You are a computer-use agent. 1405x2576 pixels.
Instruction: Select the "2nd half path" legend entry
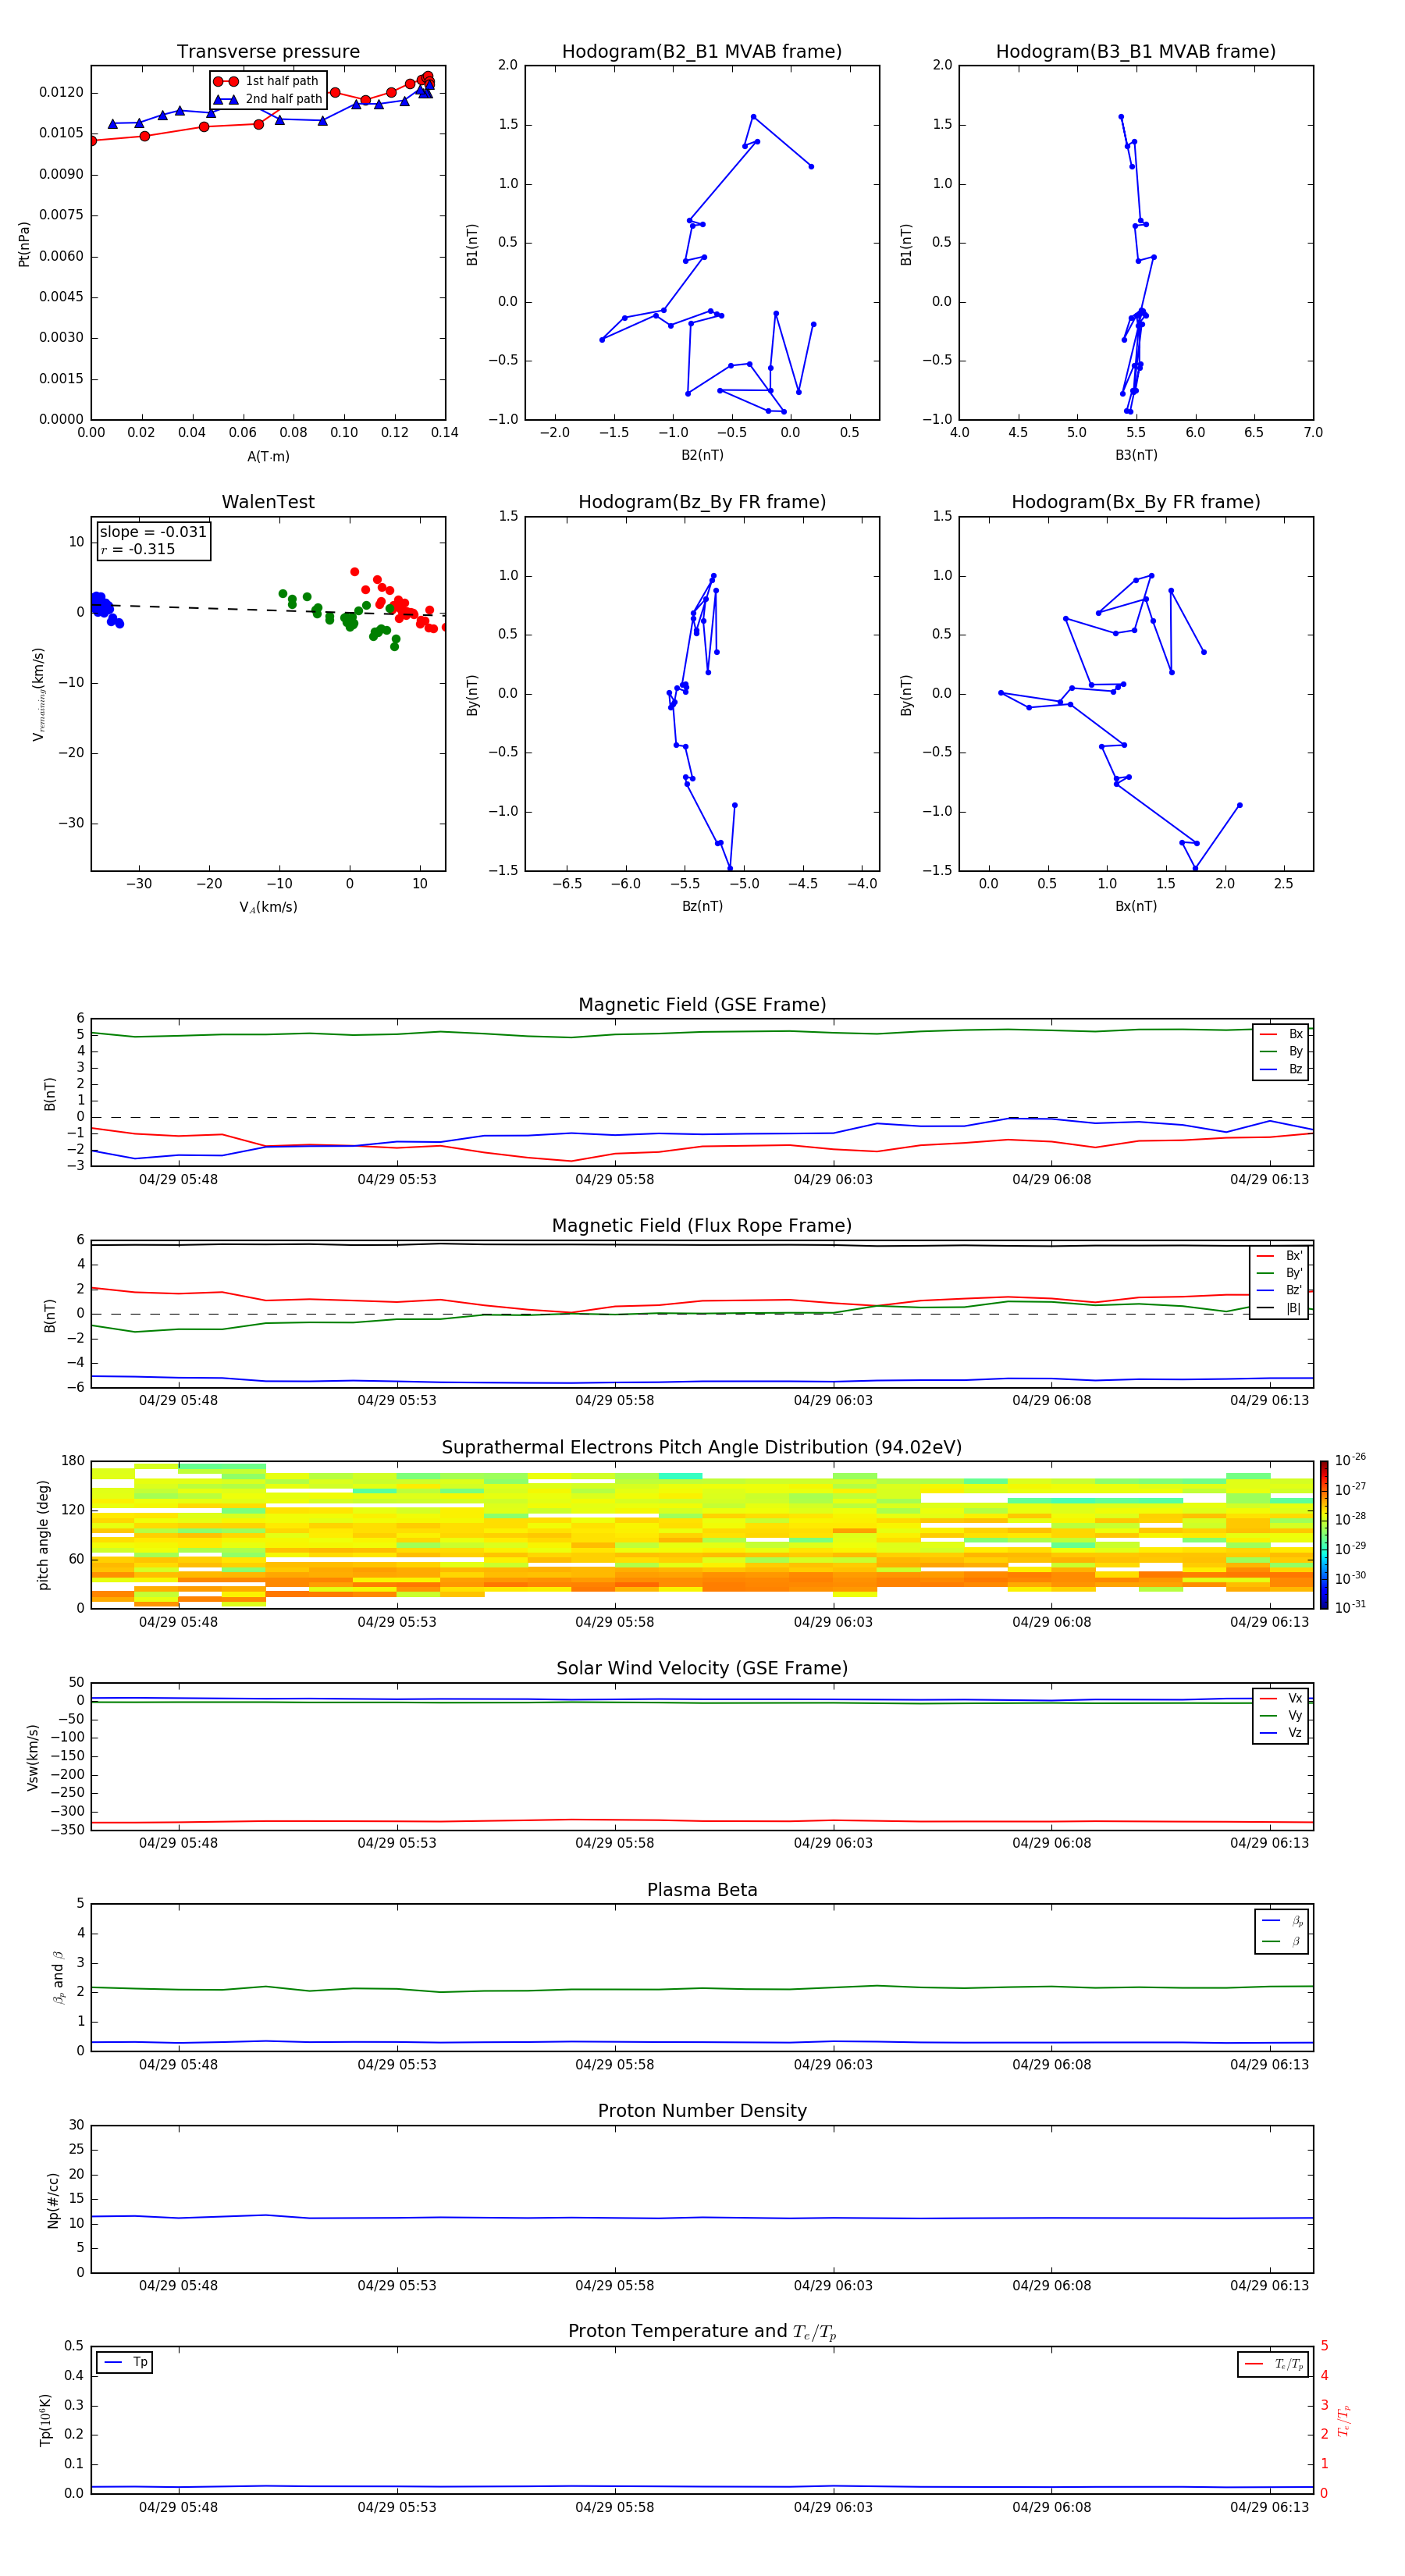tap(268, 99)
